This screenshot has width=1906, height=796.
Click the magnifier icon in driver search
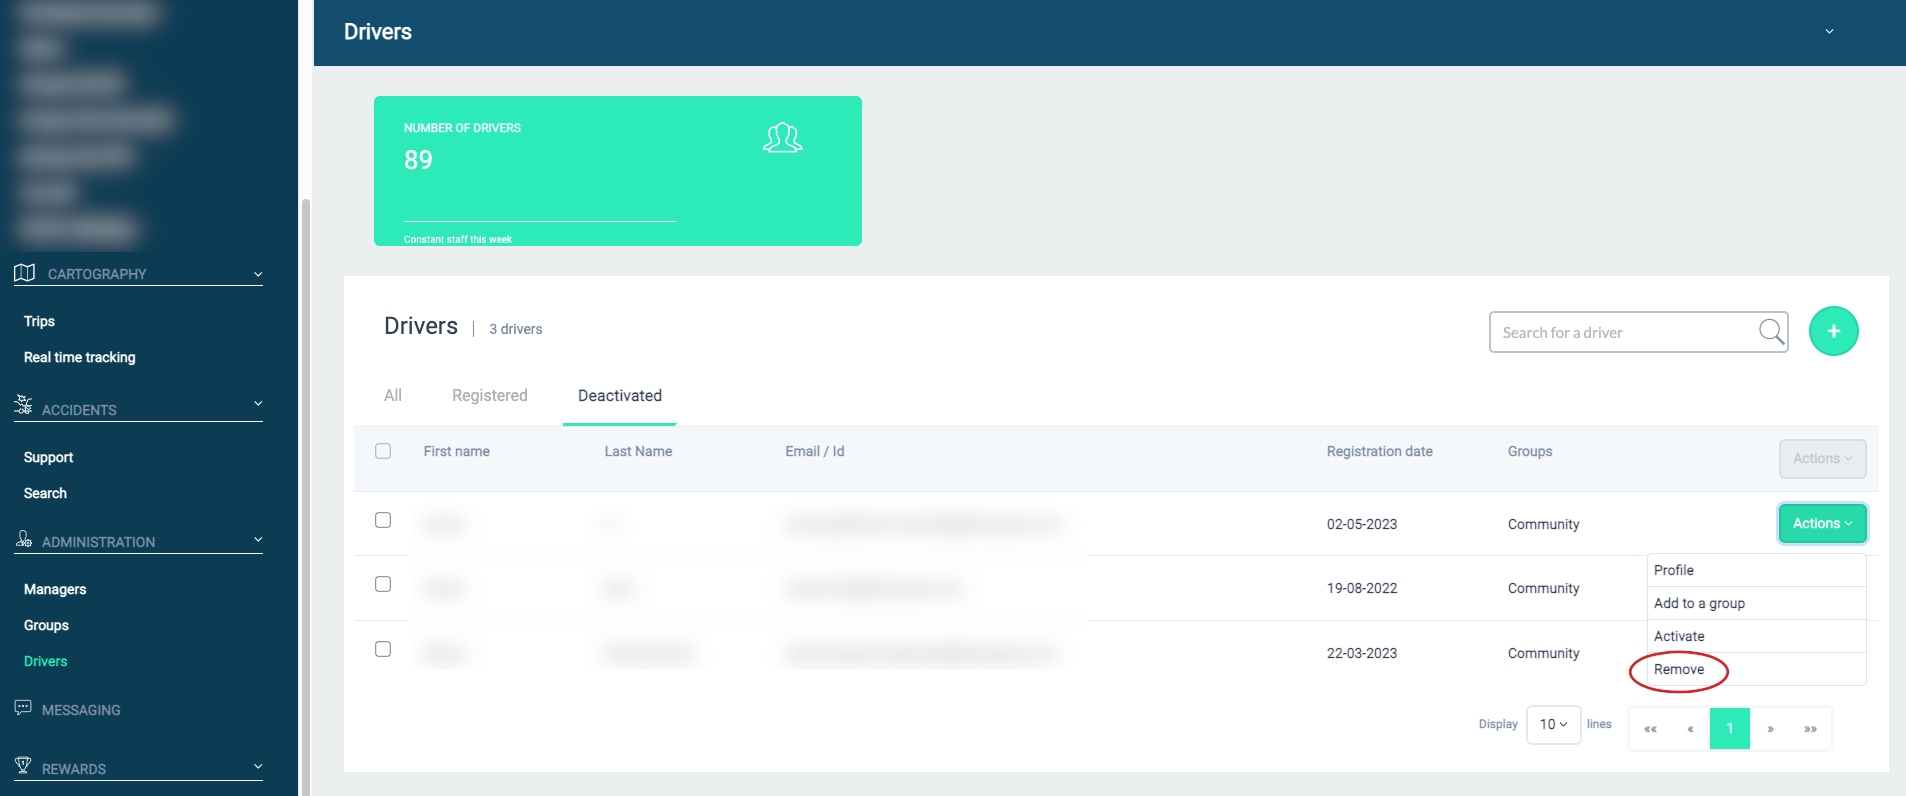(x=1770, y=332)
